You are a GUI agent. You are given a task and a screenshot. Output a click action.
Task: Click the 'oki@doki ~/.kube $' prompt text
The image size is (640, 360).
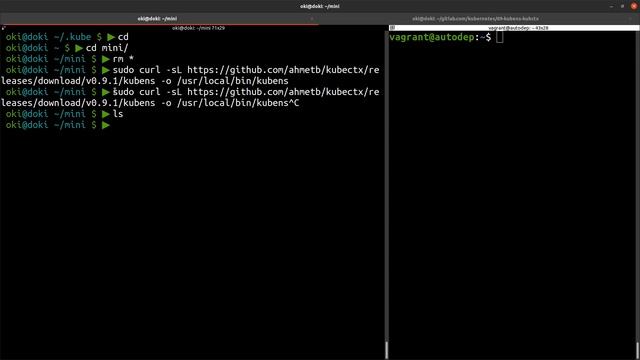pyautogui.click(x=54, y=37)
